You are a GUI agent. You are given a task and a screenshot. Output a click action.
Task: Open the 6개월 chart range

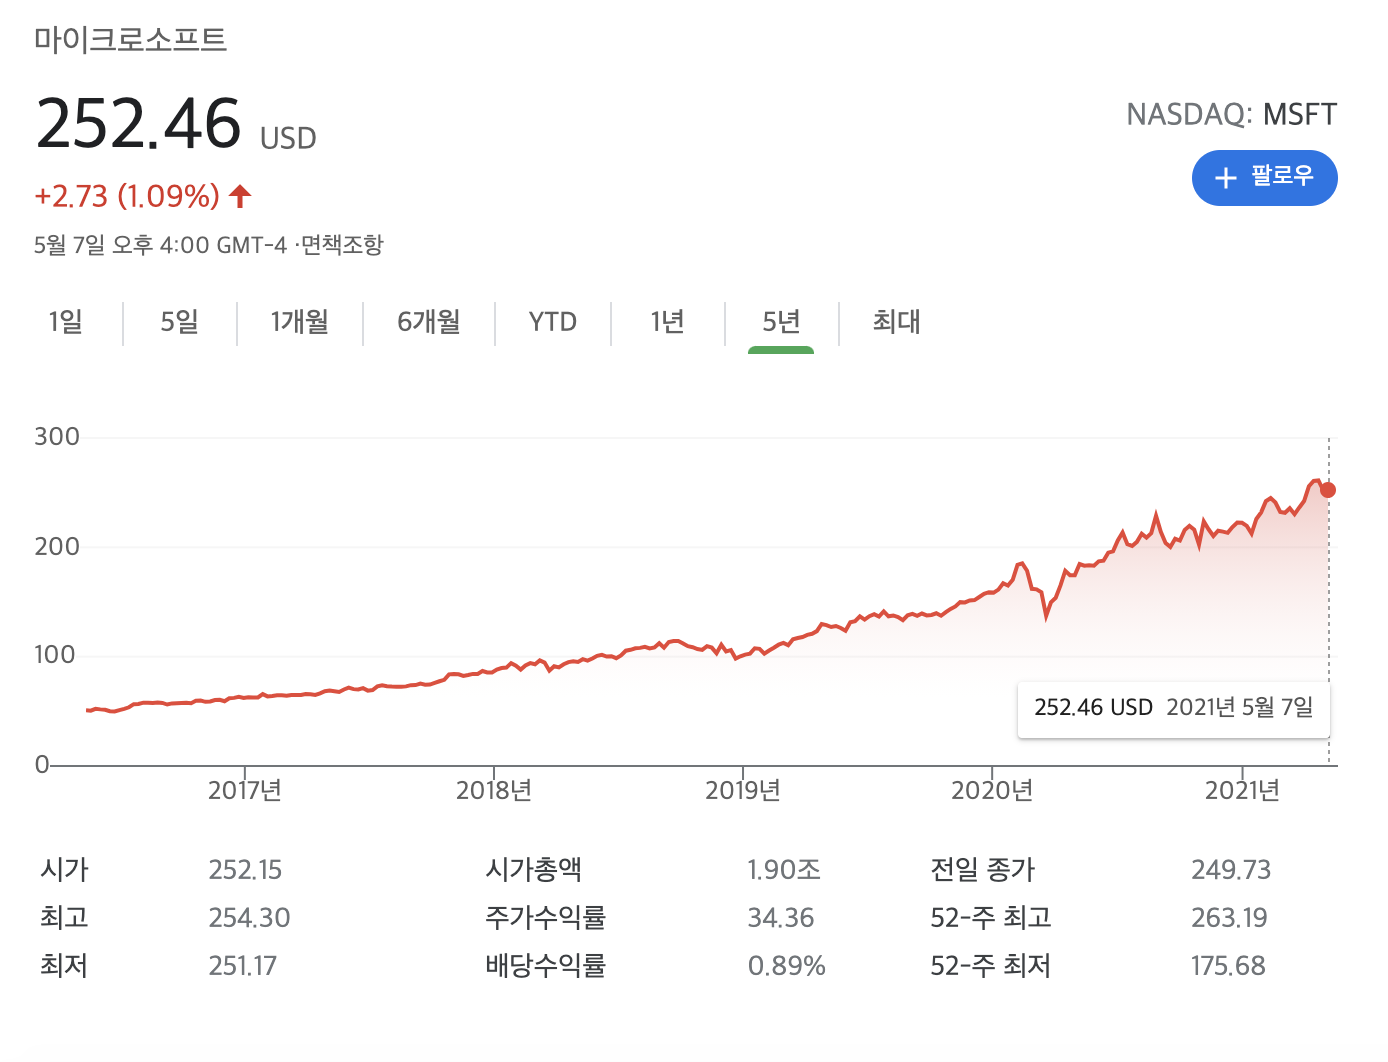(x=429, y=322)
